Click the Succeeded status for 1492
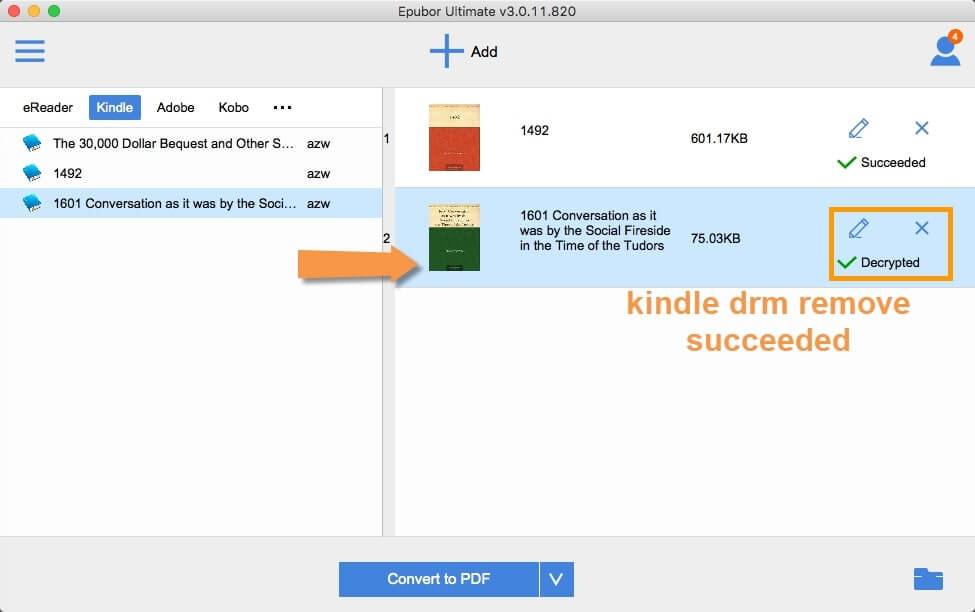The image size is (975, 612). pos(881,162)
